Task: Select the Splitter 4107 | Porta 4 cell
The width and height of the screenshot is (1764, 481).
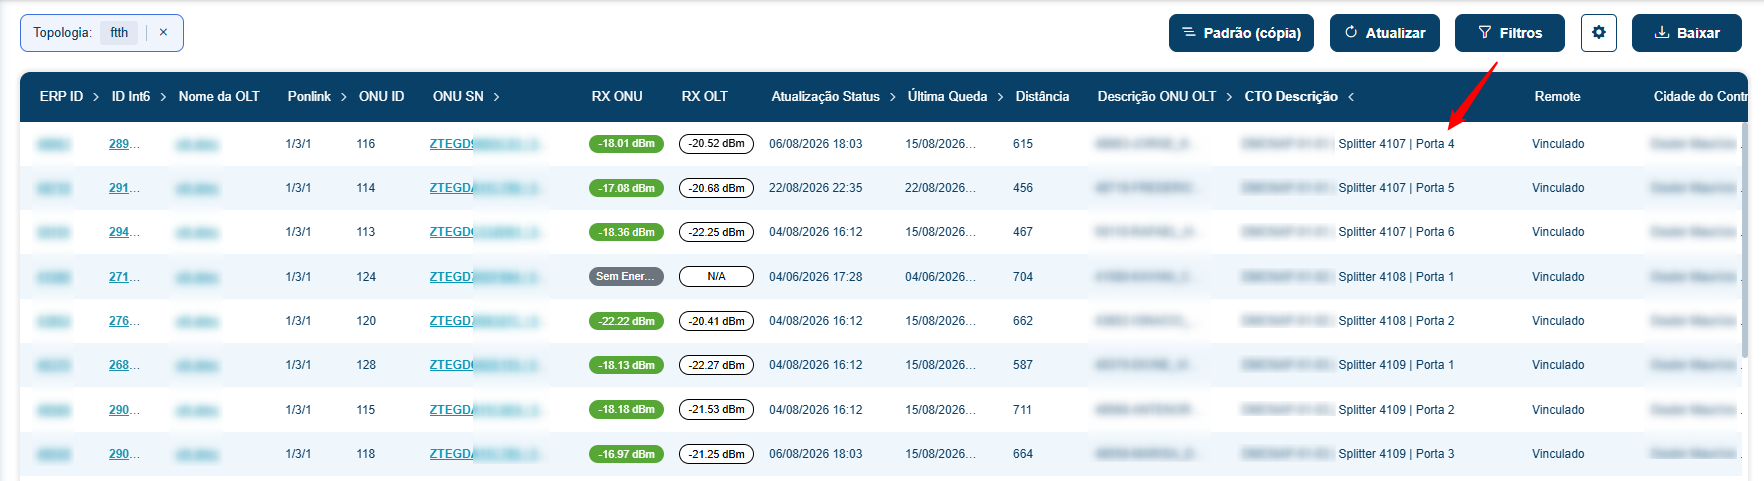Action: pos(1396,144)
